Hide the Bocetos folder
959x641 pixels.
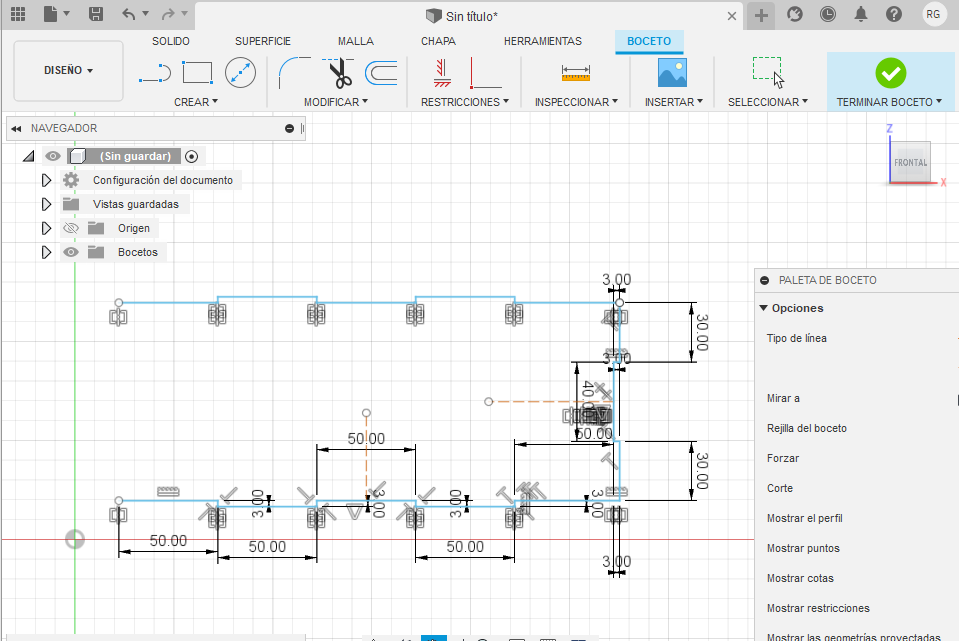(x=71, y=252)
